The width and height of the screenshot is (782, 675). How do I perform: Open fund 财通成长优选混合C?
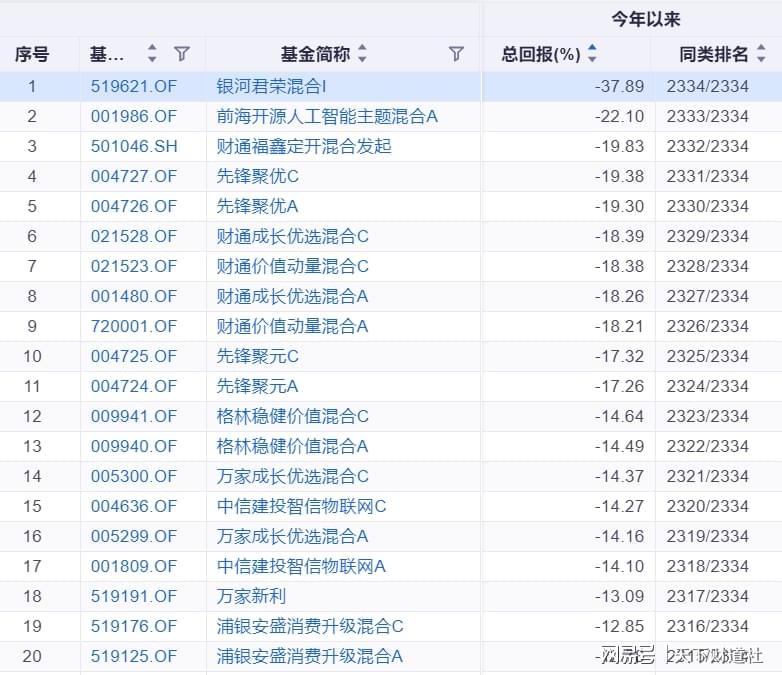(292, 236)
